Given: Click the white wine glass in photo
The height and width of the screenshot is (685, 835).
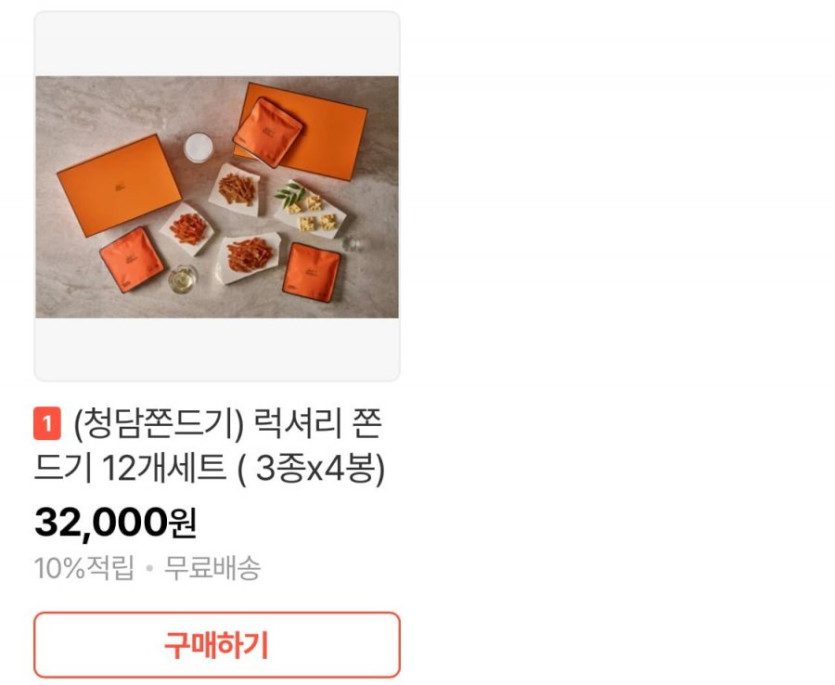Looking at the screenshot, I should (x=183, y=279).
